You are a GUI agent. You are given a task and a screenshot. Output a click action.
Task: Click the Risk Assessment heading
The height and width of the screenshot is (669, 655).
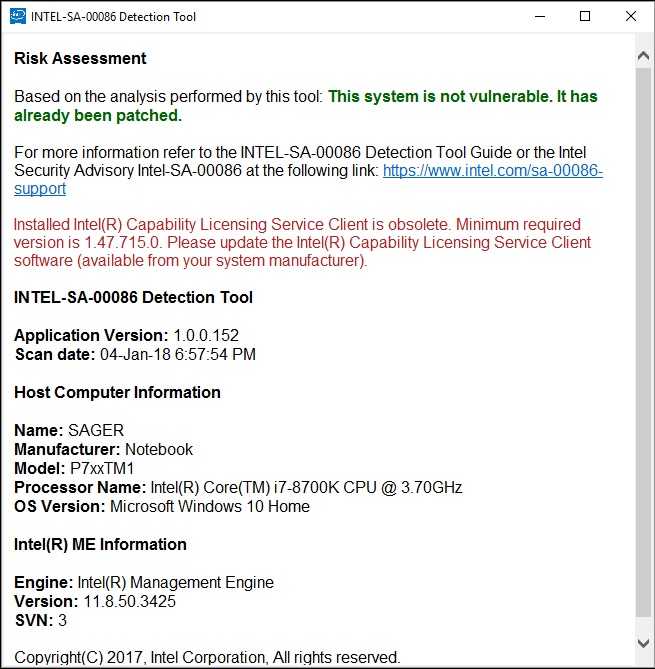coord(80,59)
